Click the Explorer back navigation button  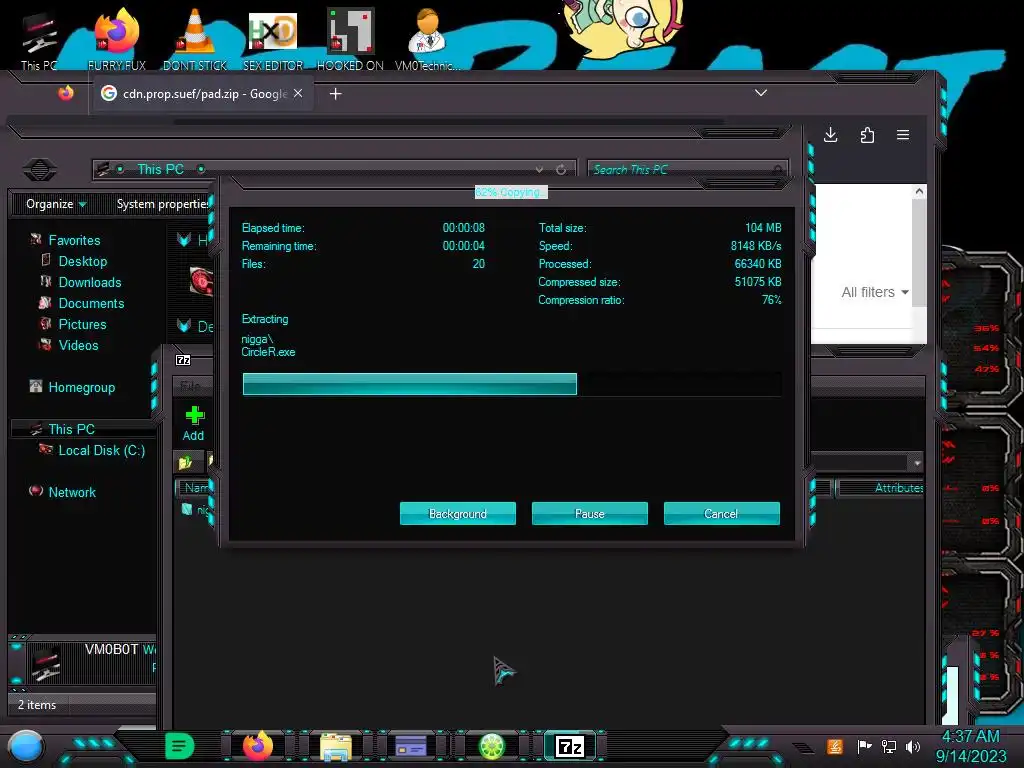[40, 170]
